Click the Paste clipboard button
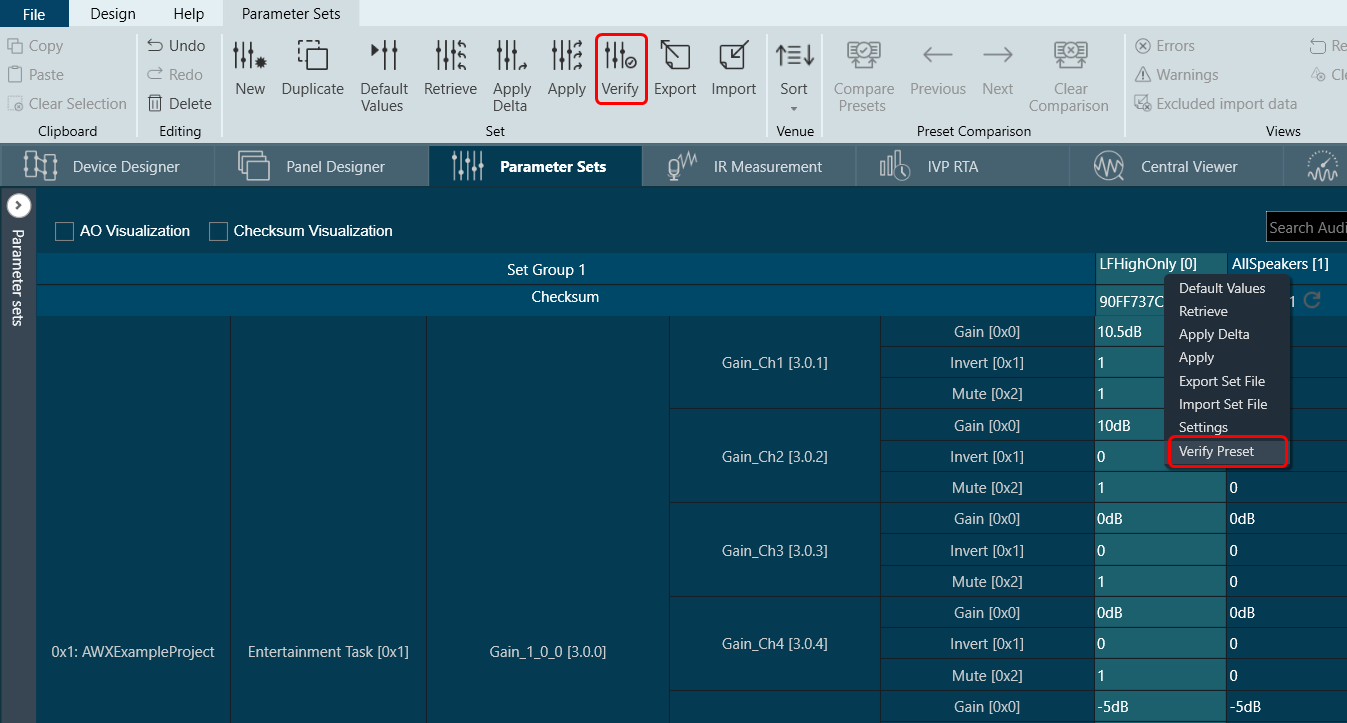 35,75
